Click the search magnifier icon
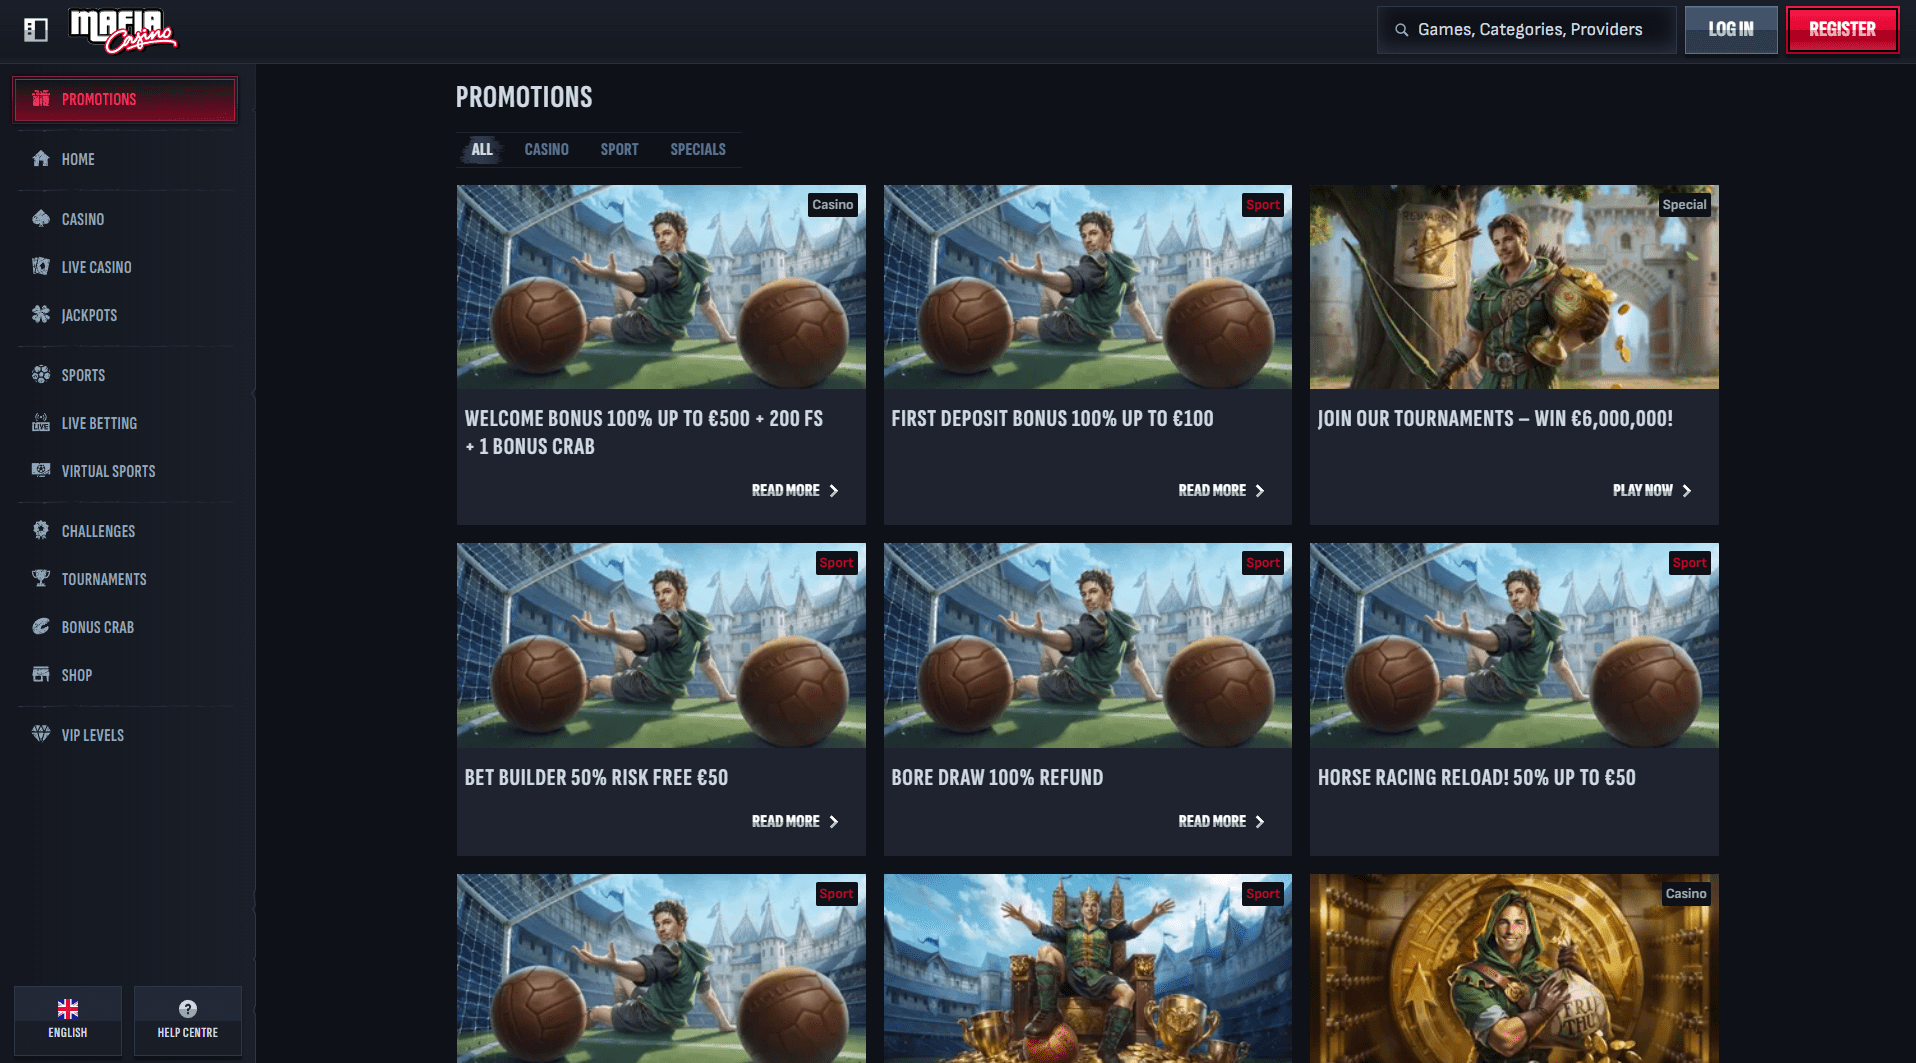 [x=1401, y=30]
